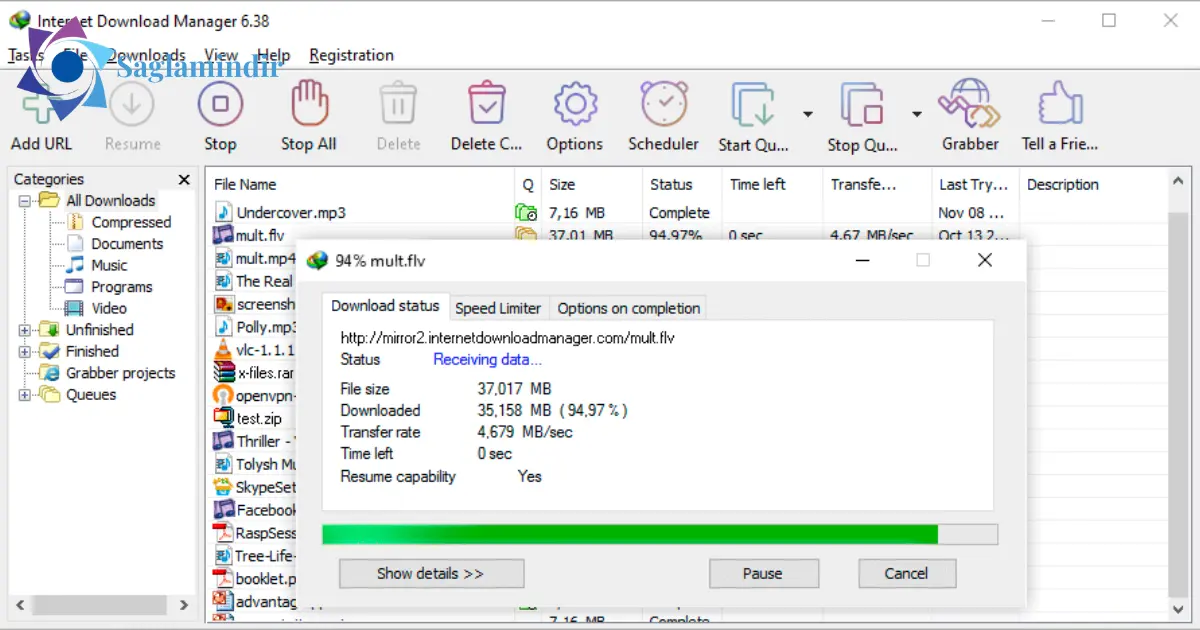Switch to Options on completion tab
The width and height of the screenshot is (1200, 630).
click(x=629, y=308)
